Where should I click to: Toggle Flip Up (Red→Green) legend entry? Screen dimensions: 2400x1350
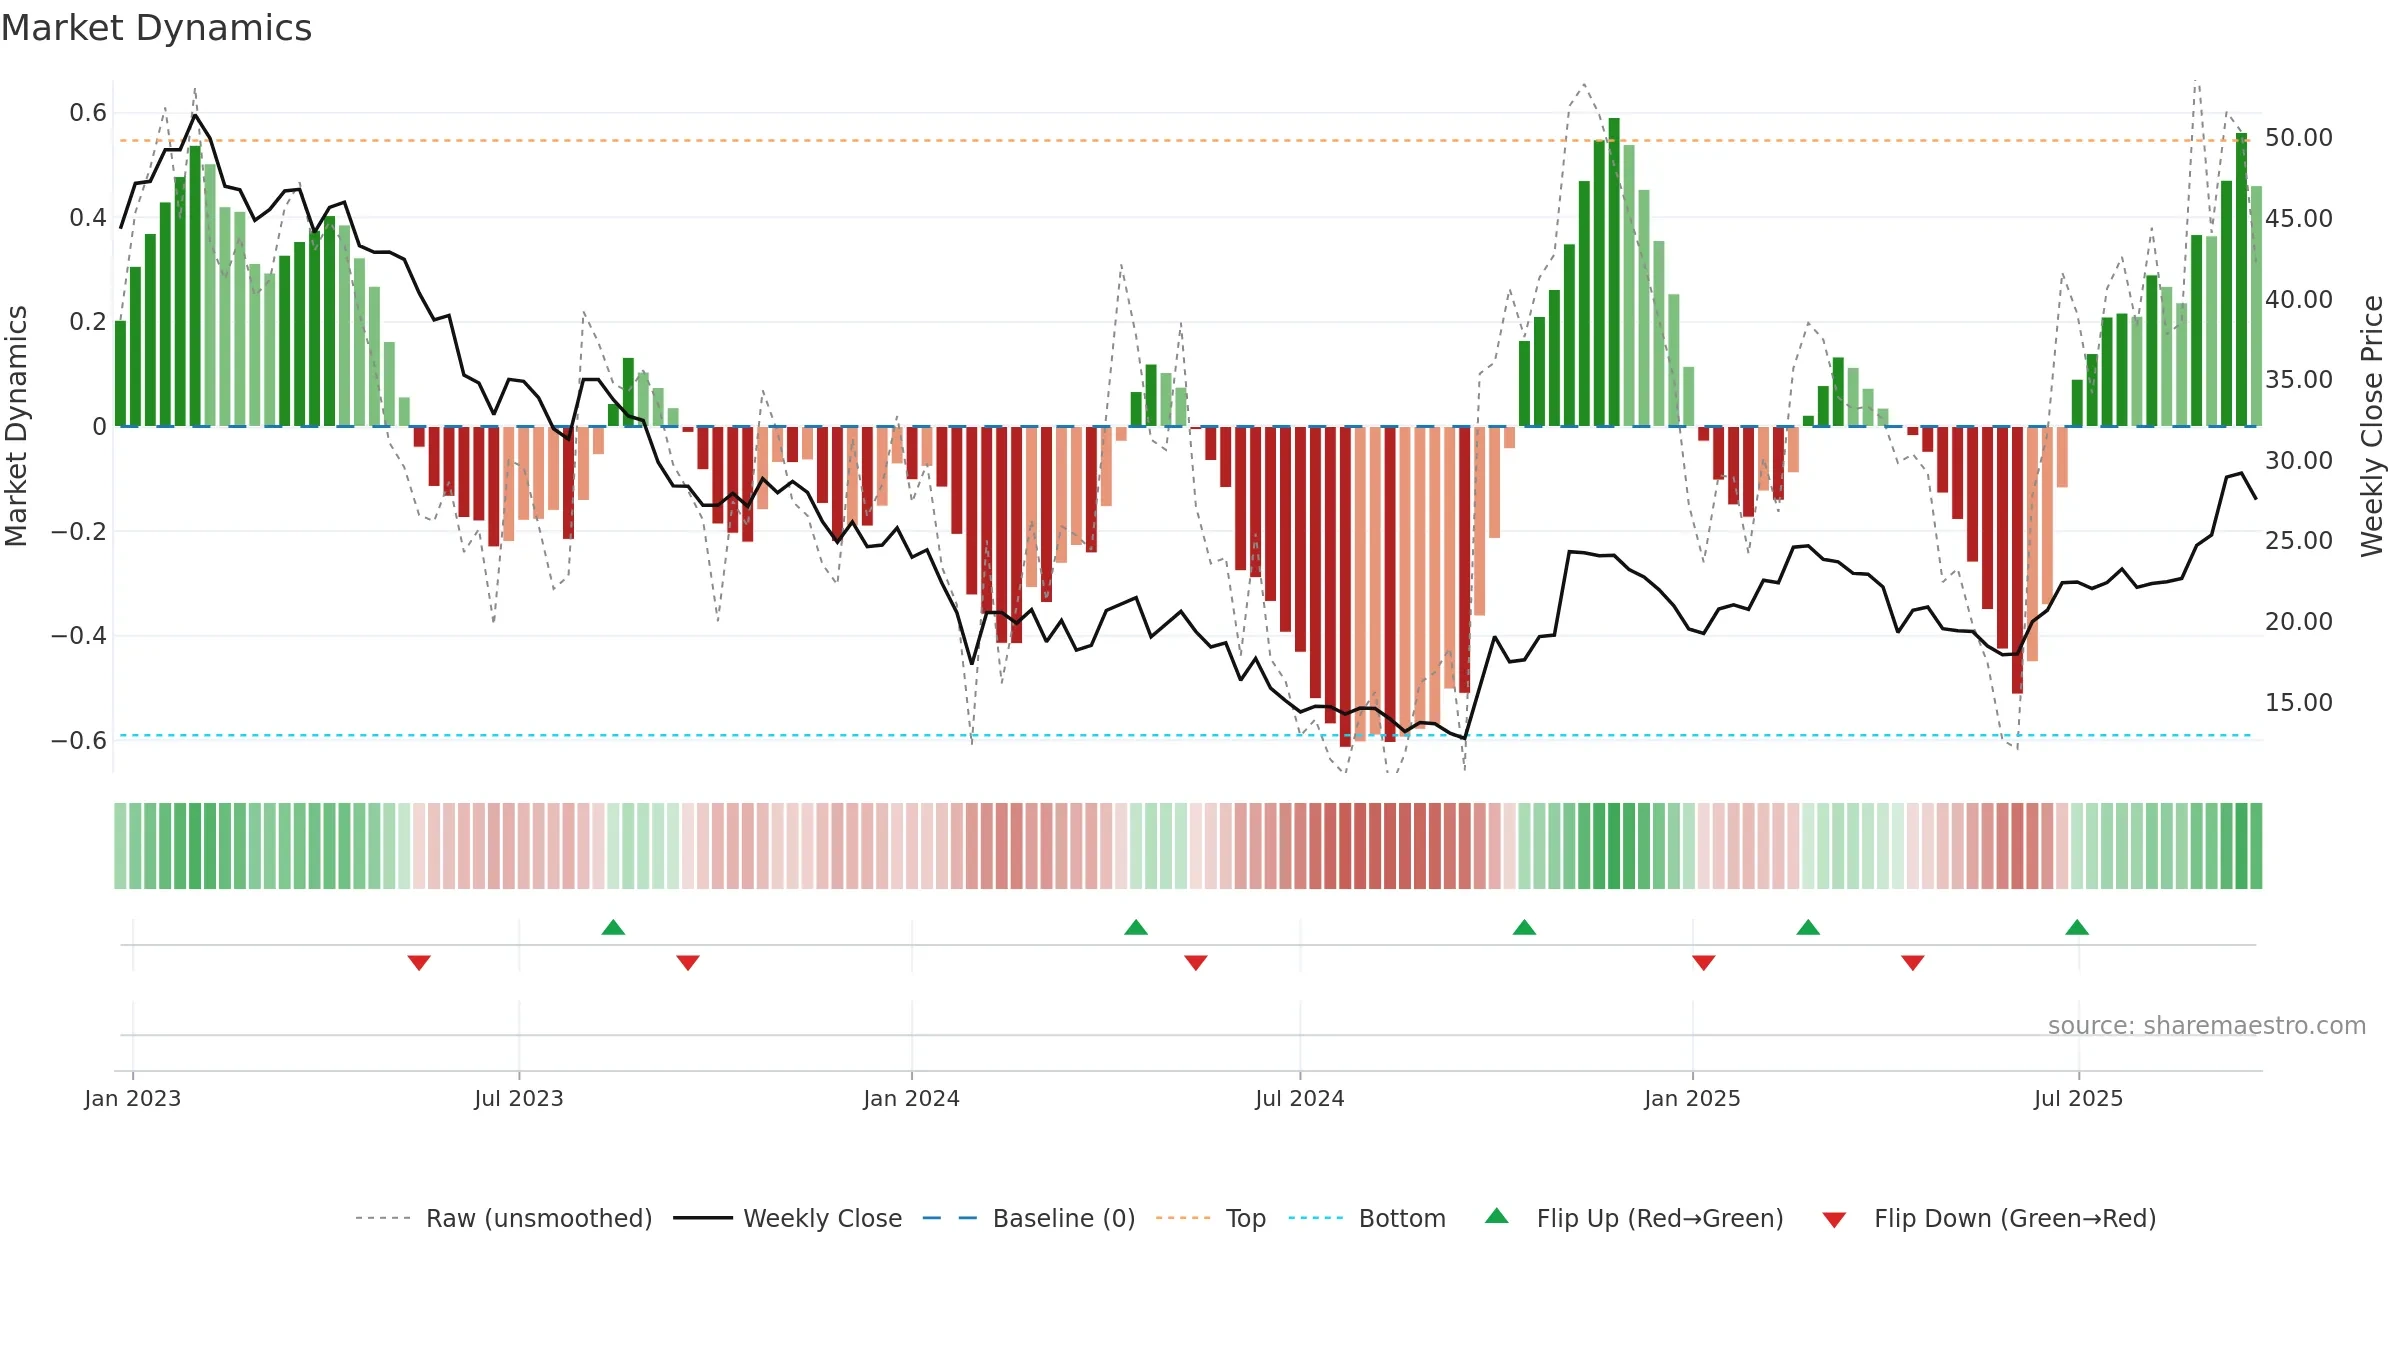pos(1634,1218)
